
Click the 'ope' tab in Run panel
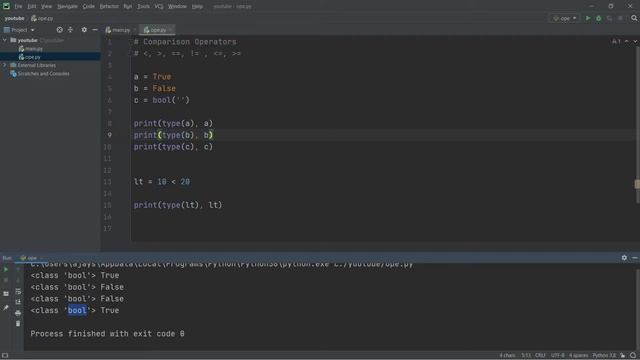(x=29, y=258)
